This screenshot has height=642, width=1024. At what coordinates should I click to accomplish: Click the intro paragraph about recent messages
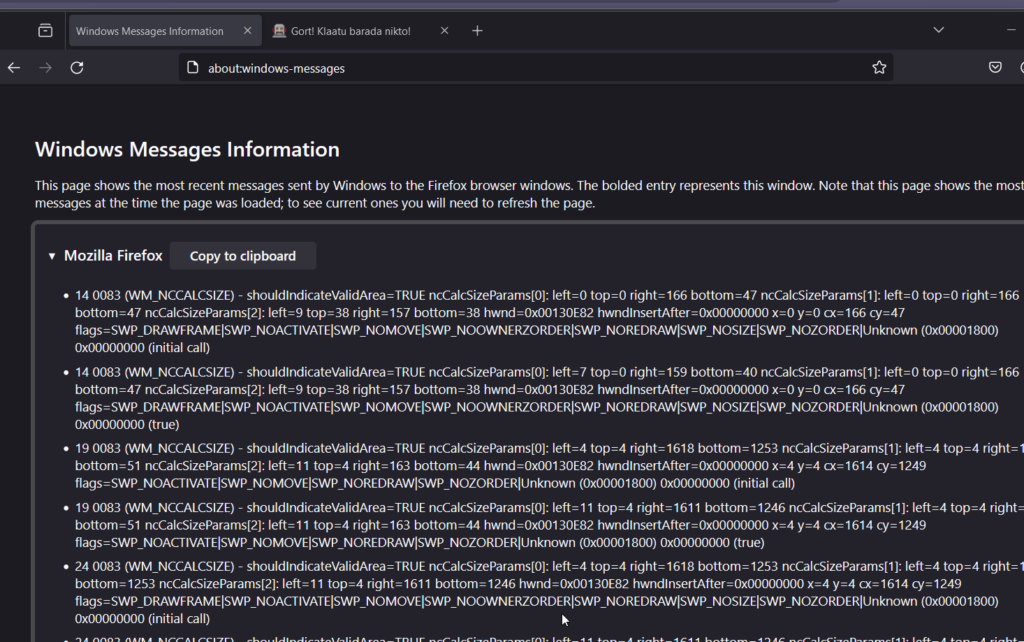529,194
